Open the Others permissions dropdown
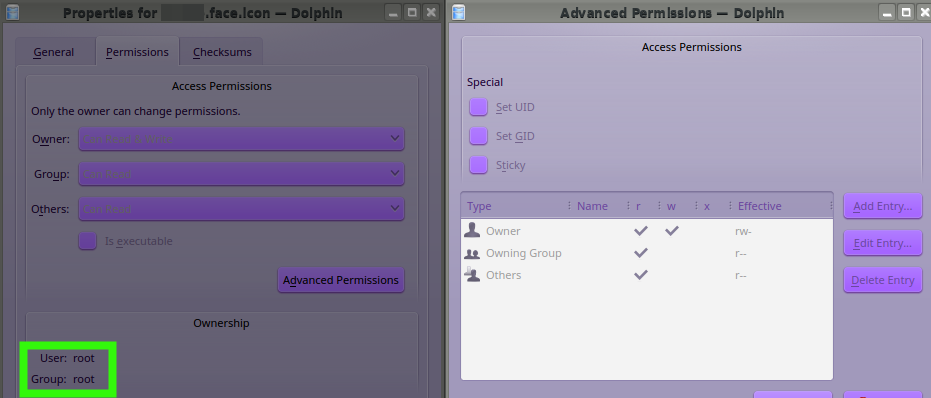This screenshot has height=398, width=931. pos(241,209)
